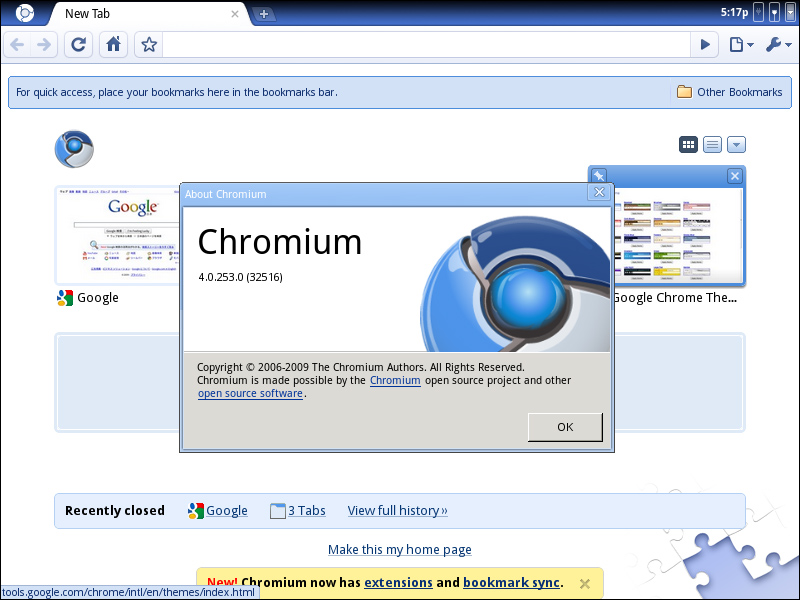800x600 pixels.
Task: Select the New Tab tab
Action: coord(120,14)
